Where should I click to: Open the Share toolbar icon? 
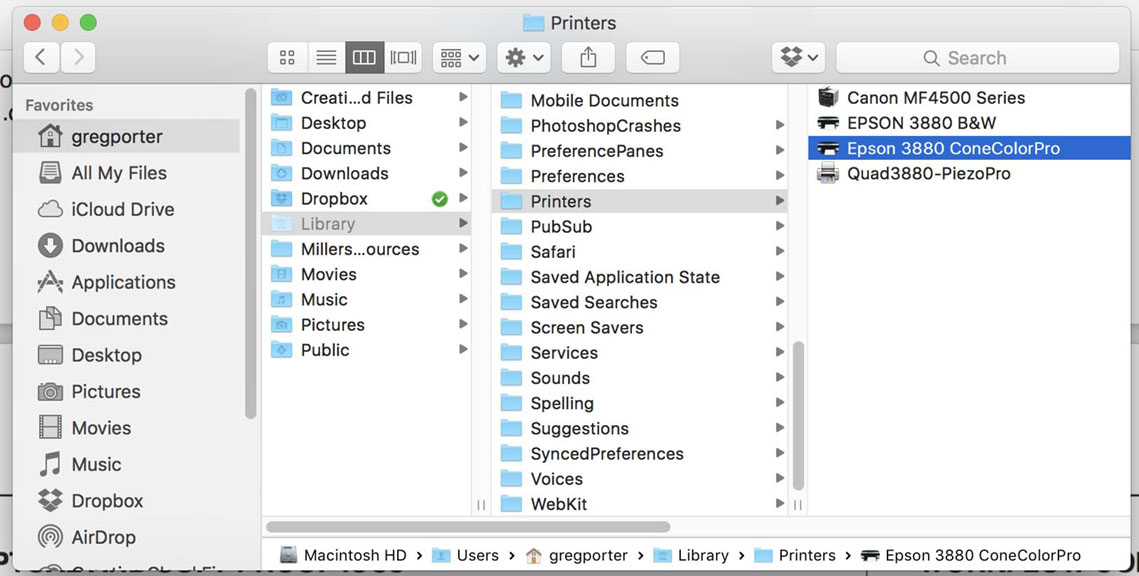(x=588, y=57)
